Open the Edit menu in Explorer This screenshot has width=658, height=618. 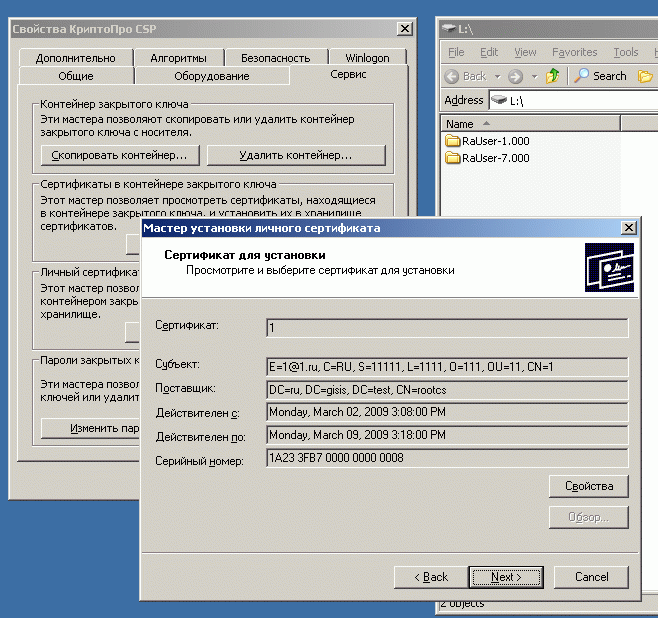(489, 52)
